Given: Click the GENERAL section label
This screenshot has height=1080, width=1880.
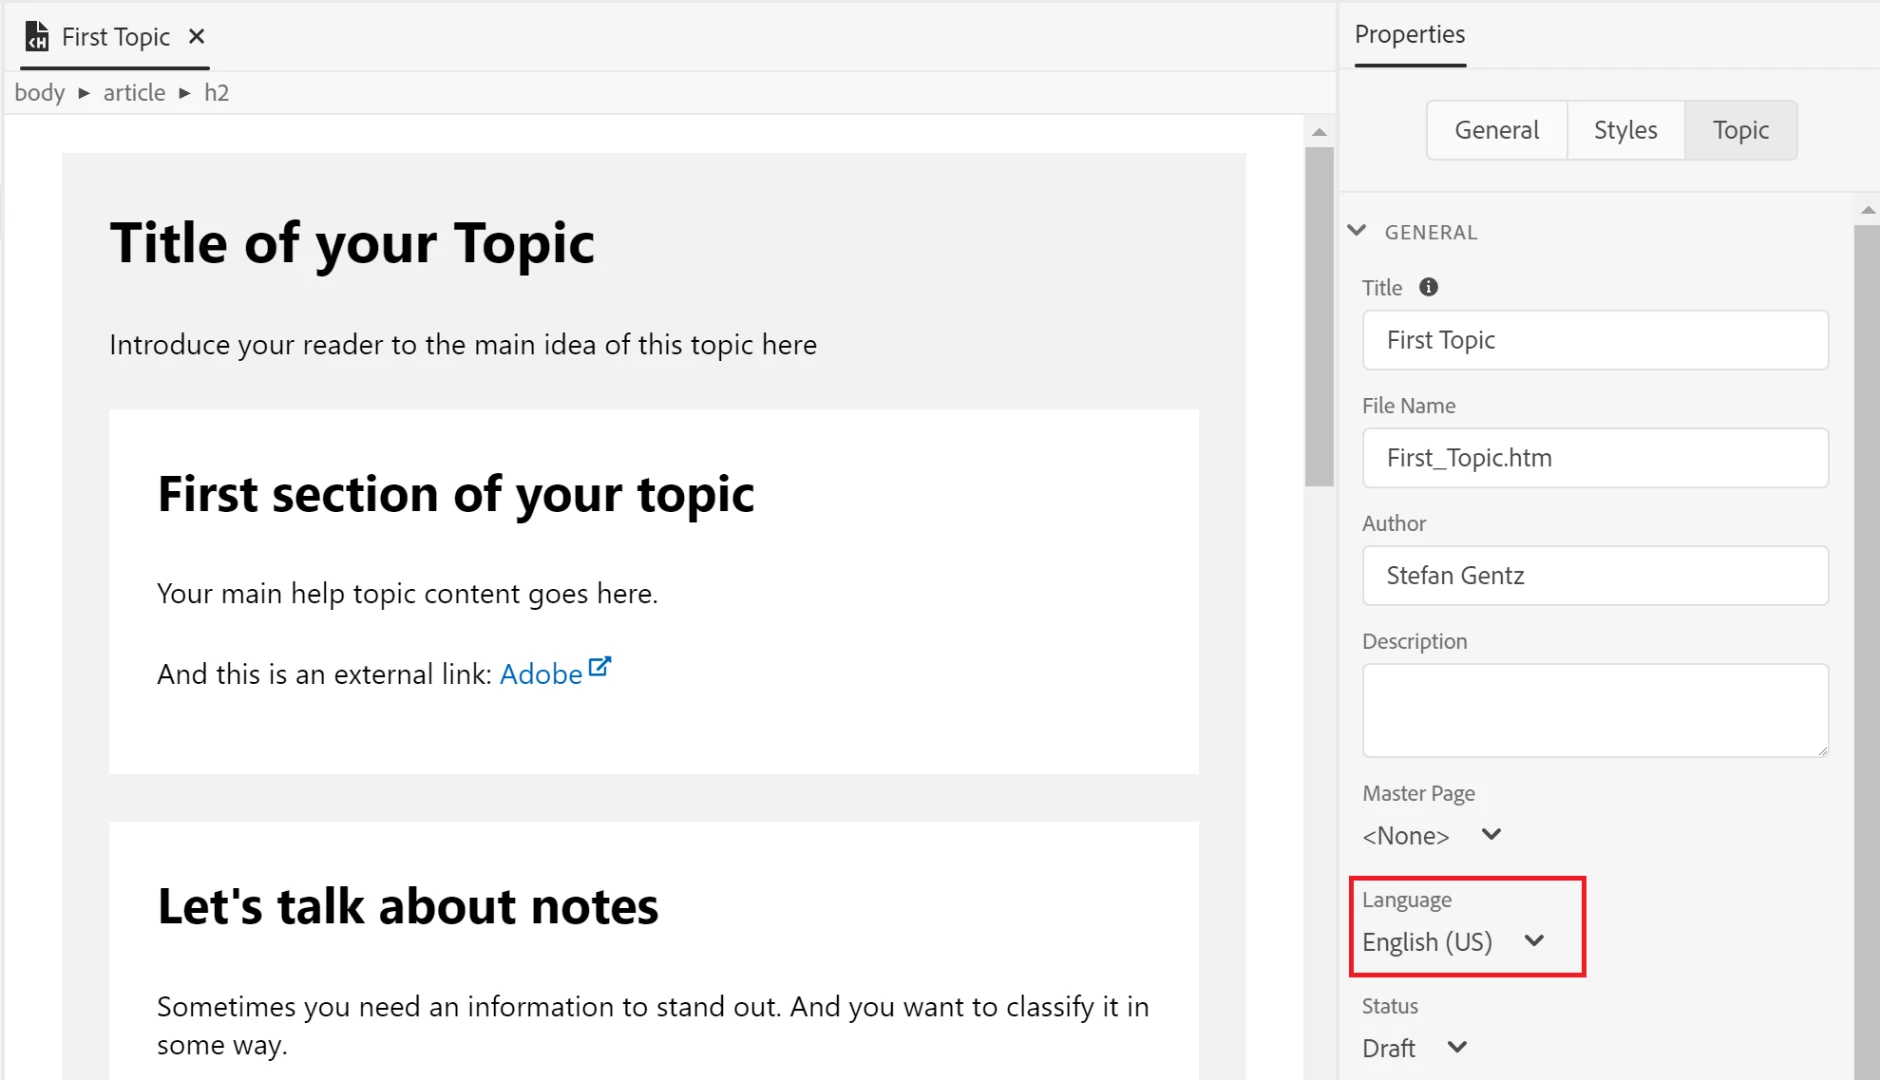Looking at the screenshot, I should 1430,232.
